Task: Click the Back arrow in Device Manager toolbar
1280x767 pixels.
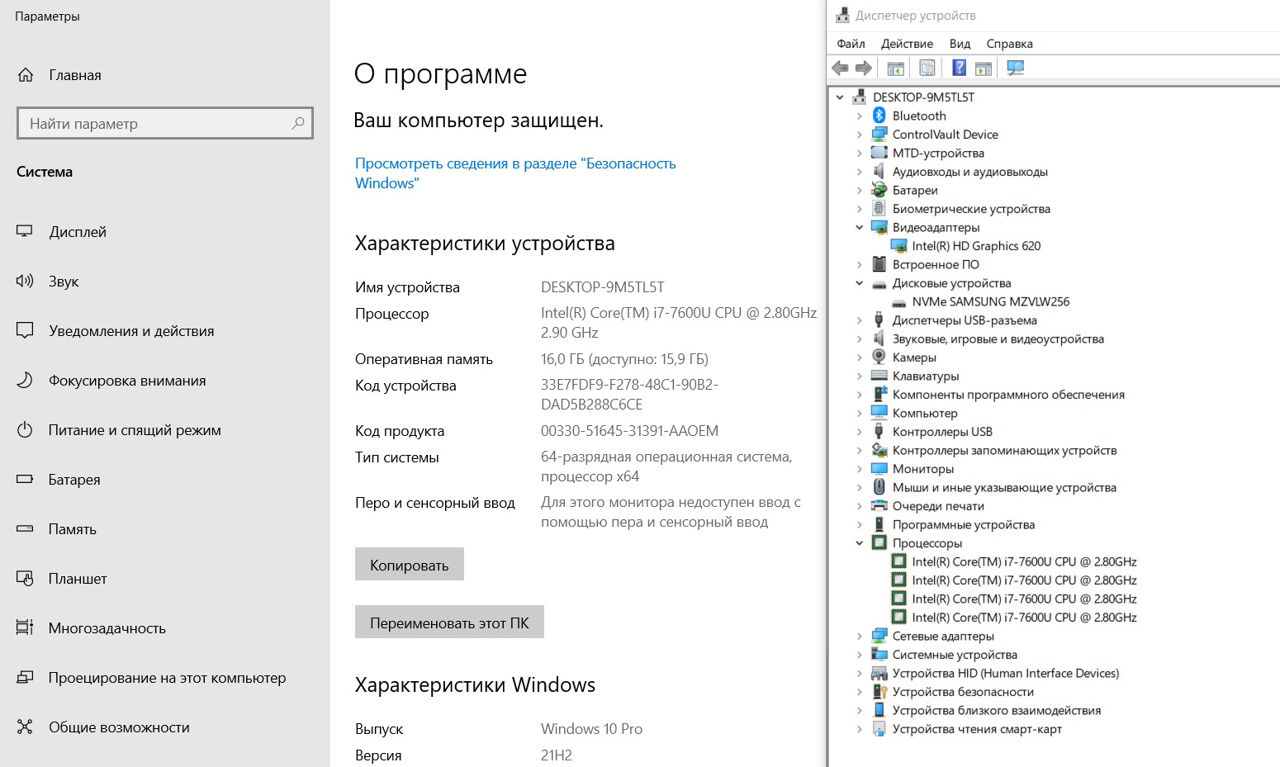Action: 840,68
